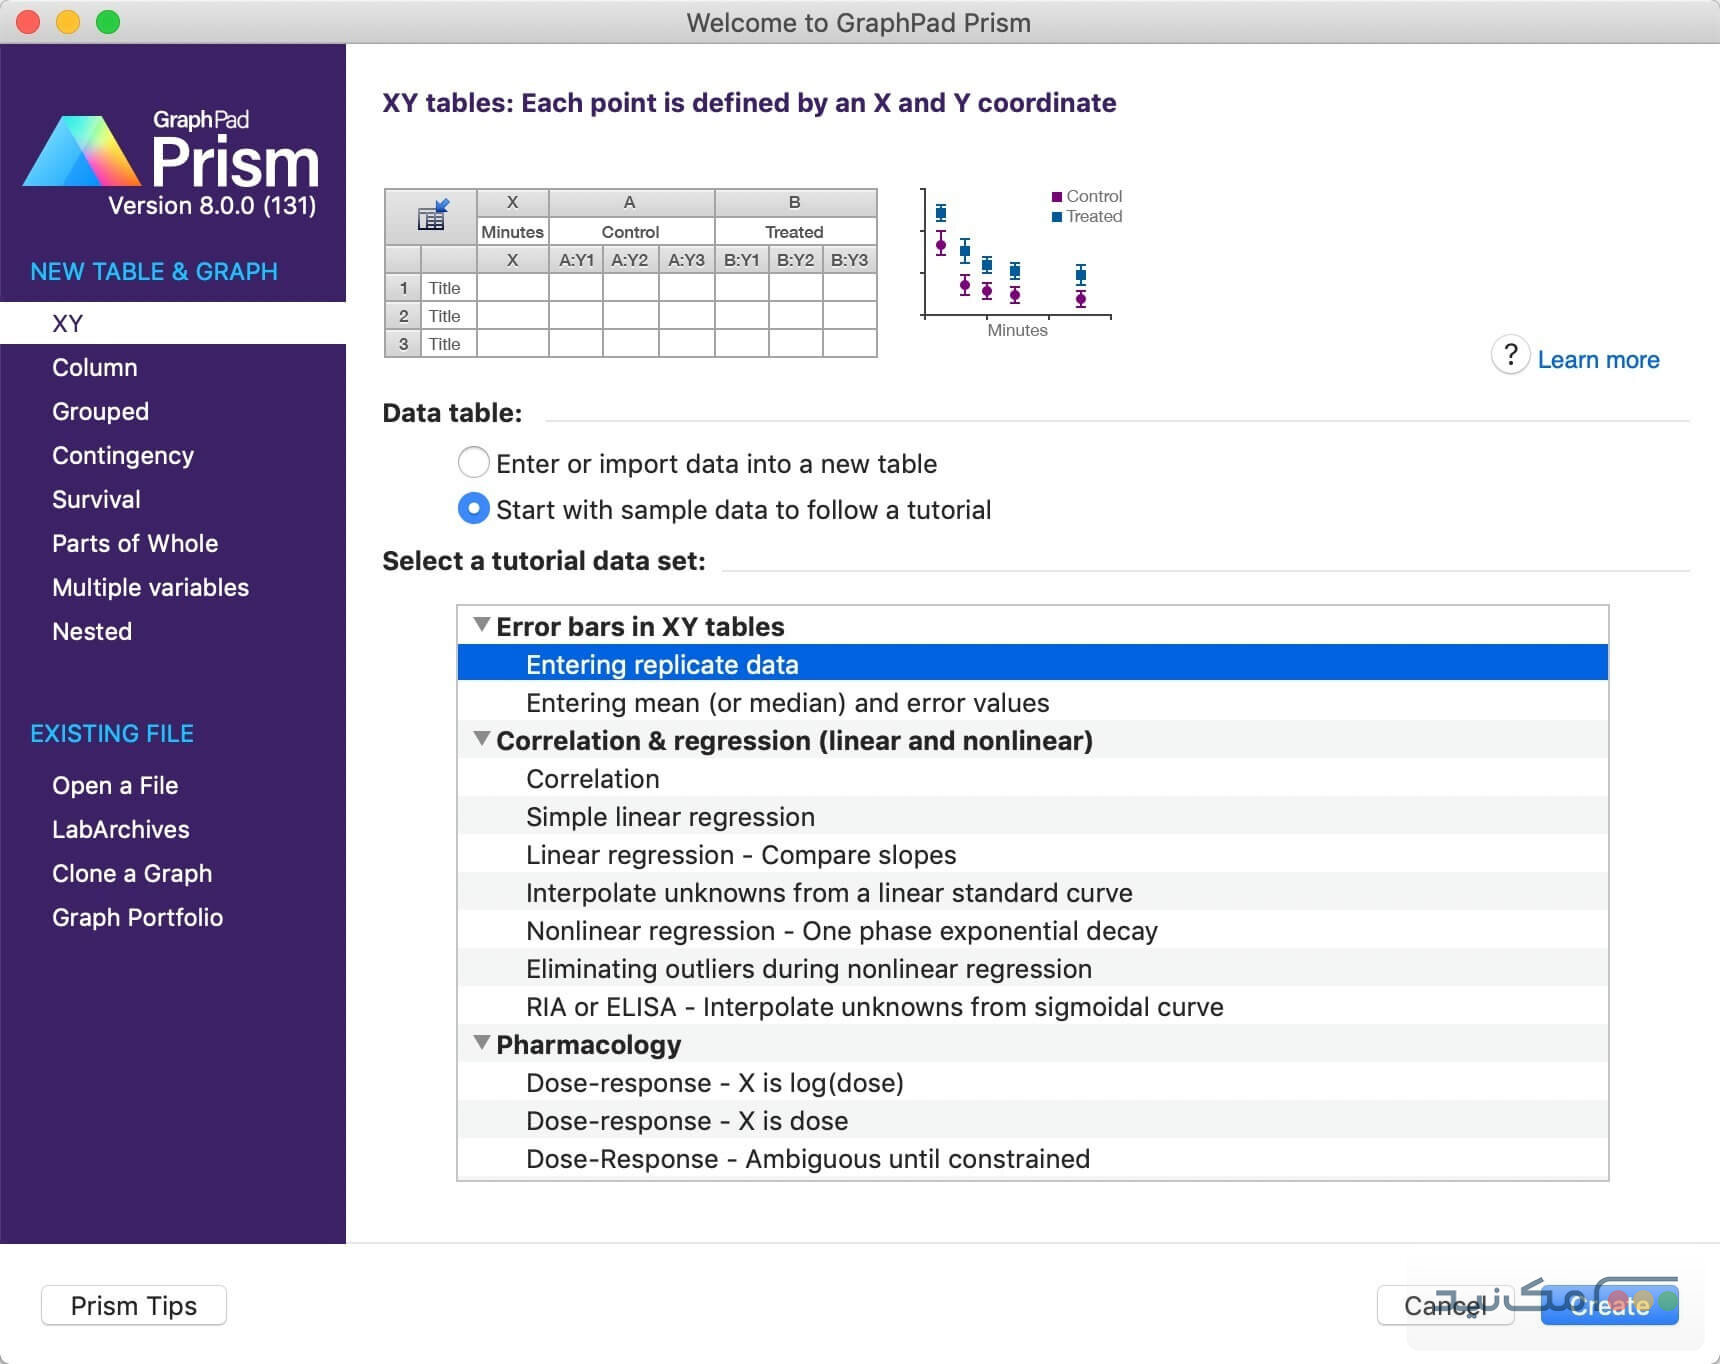This screenshot has width=1720, height=1364.
Task: Pick 'Dose-response - X is dose' data set
Action: [x=687, y=1121]
